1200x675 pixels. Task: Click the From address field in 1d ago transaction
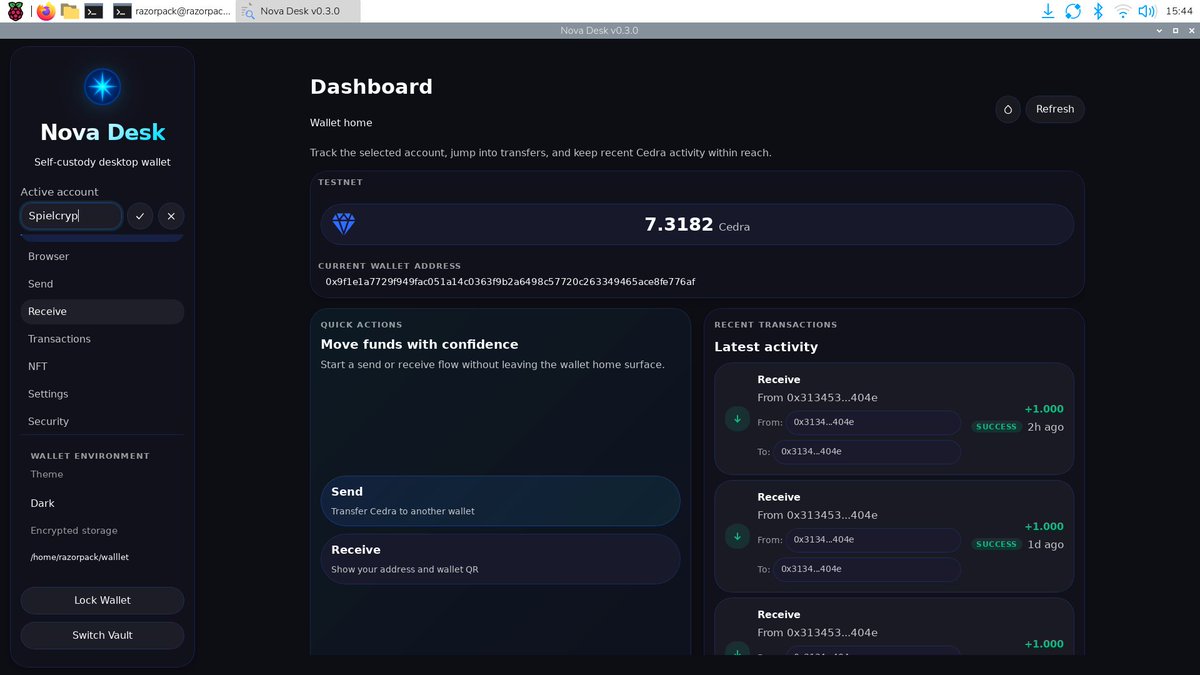click(873, 540)
